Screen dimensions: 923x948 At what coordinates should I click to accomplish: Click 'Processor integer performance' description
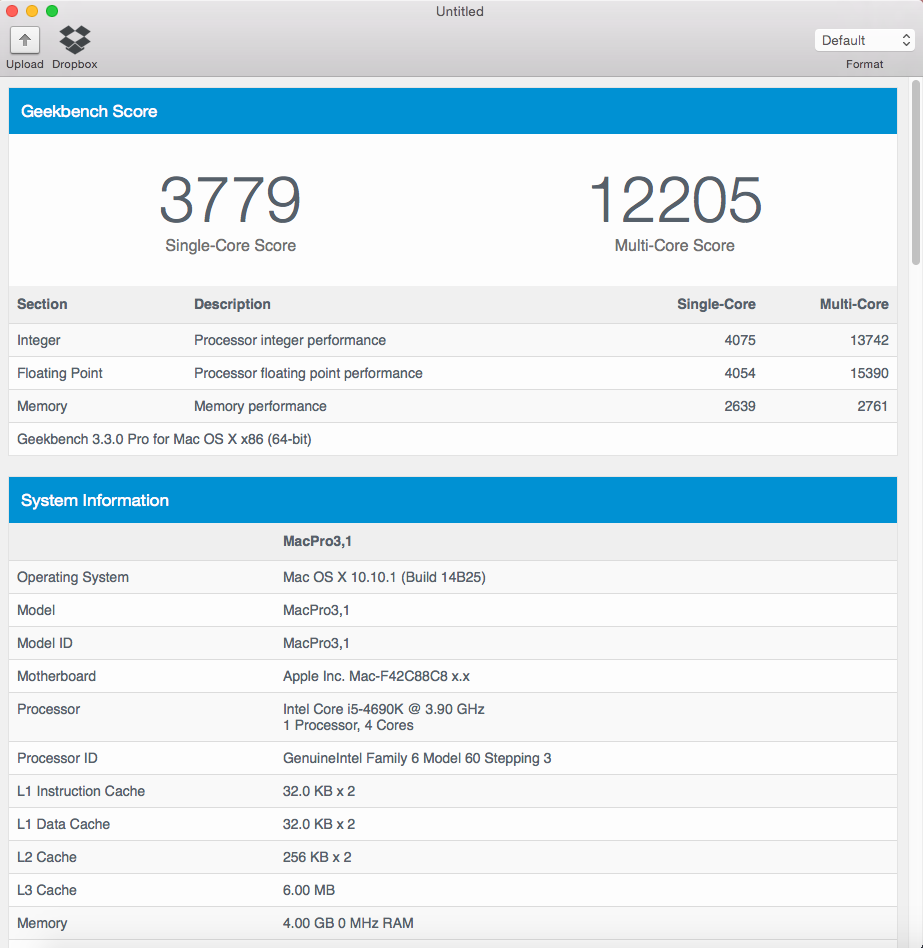(x=290, y=340)
